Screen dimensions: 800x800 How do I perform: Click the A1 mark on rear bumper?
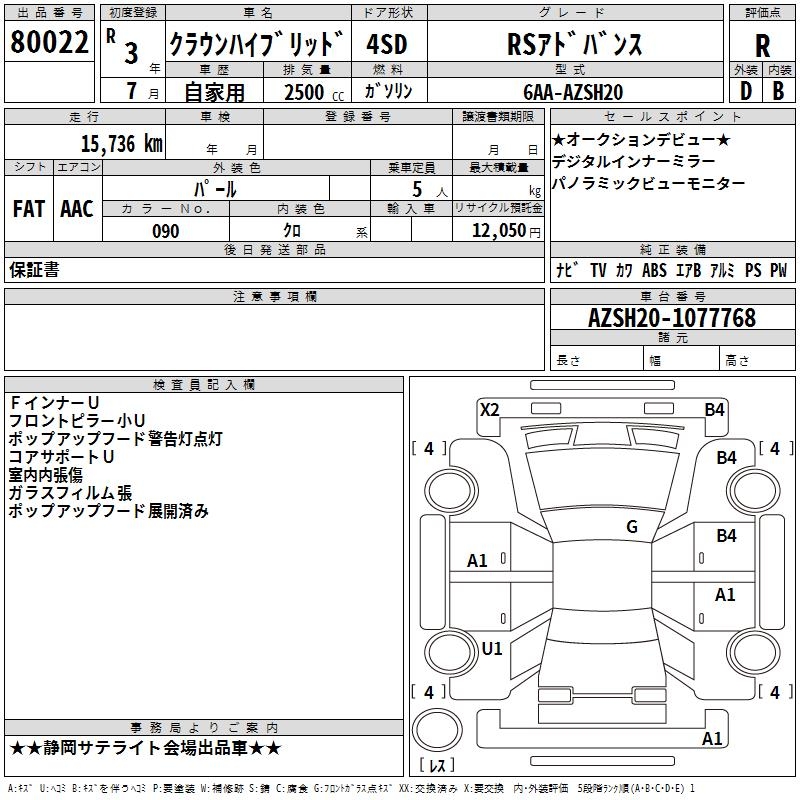click(712, 738)
